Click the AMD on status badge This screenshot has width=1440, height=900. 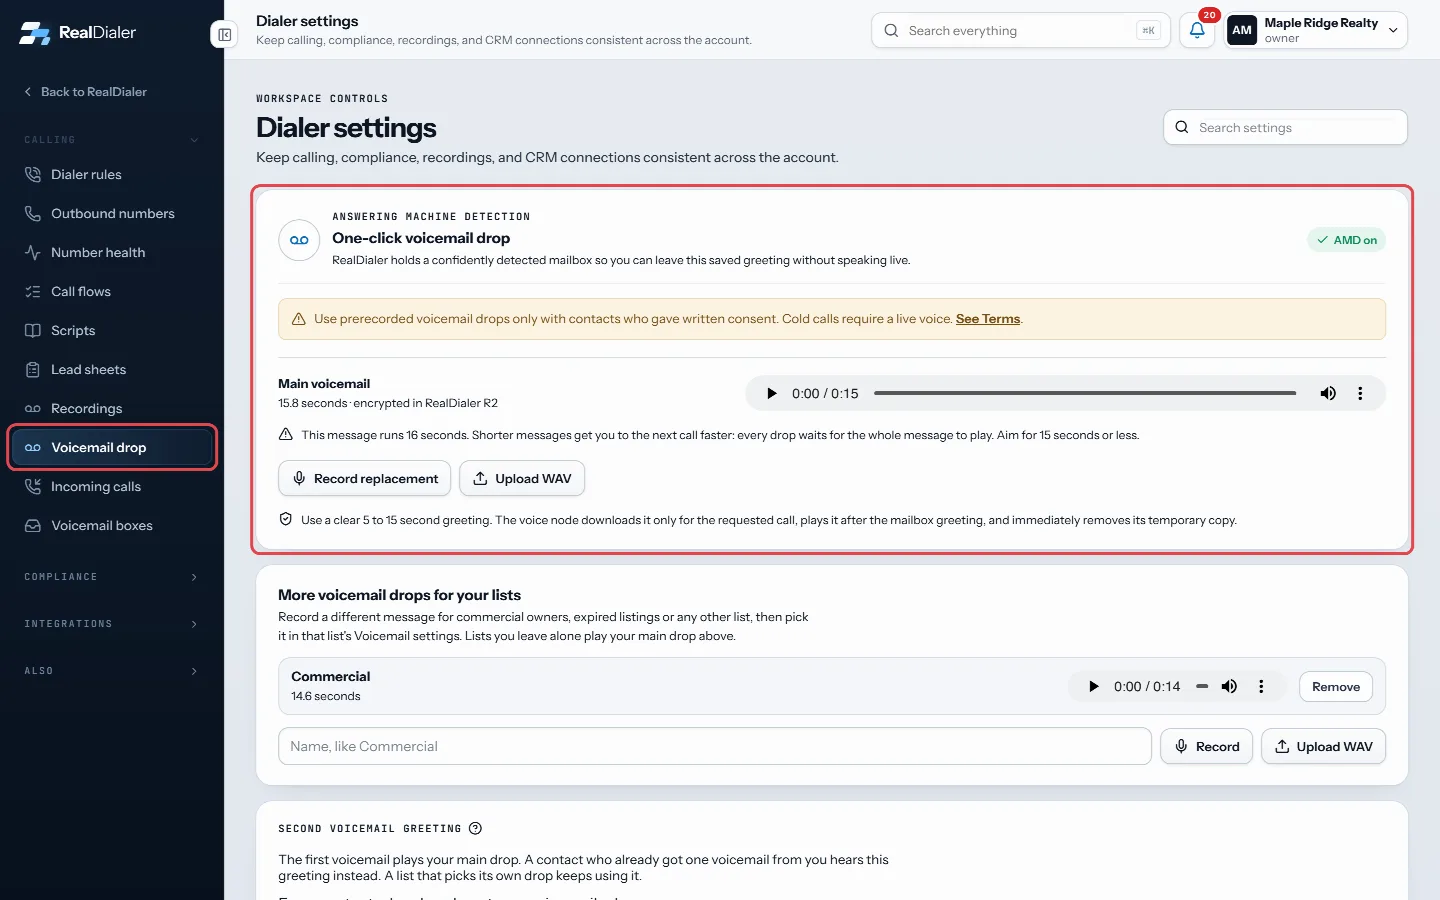tap(1346, 240)
